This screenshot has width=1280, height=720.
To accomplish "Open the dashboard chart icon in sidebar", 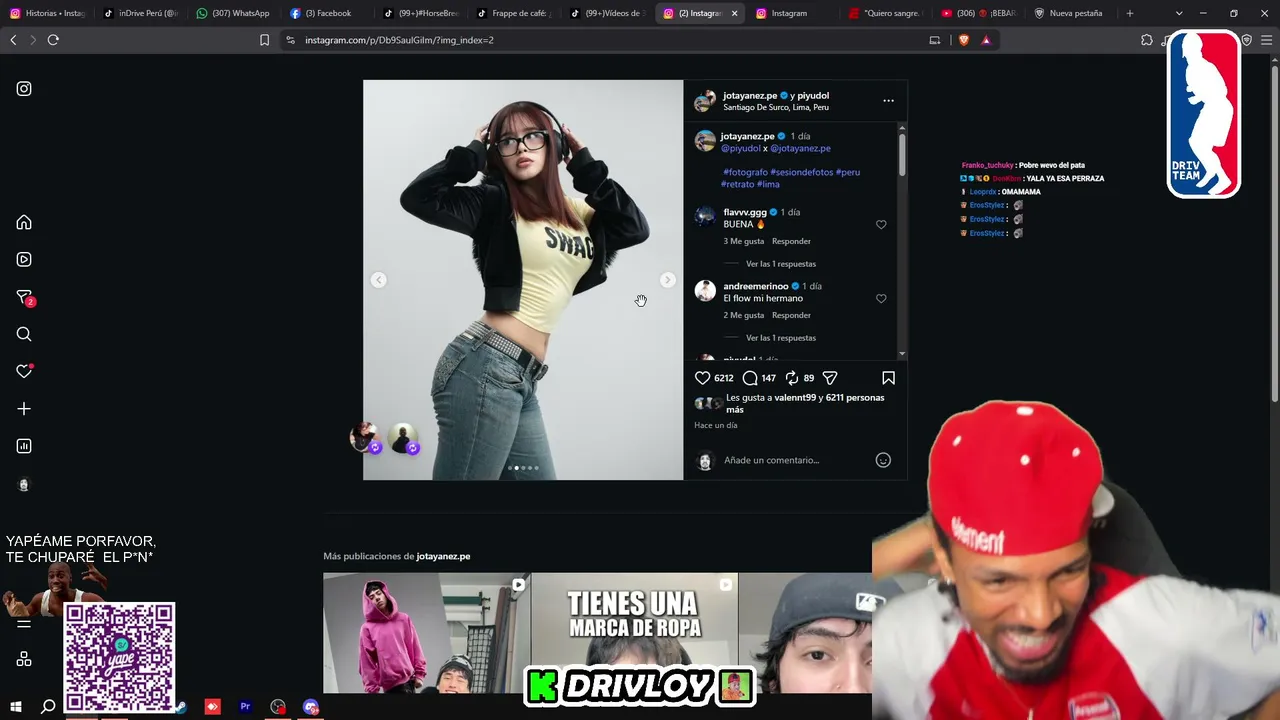I will pyautogui.click(x=24, y=446).
